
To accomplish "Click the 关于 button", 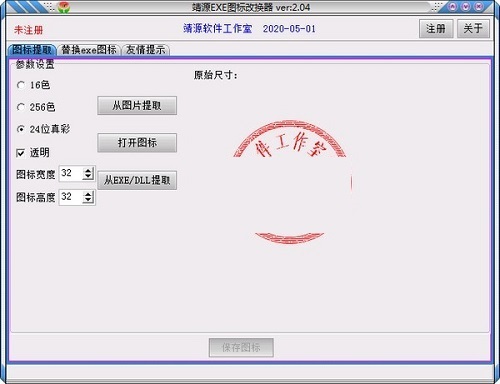I will tap(473, 29).
